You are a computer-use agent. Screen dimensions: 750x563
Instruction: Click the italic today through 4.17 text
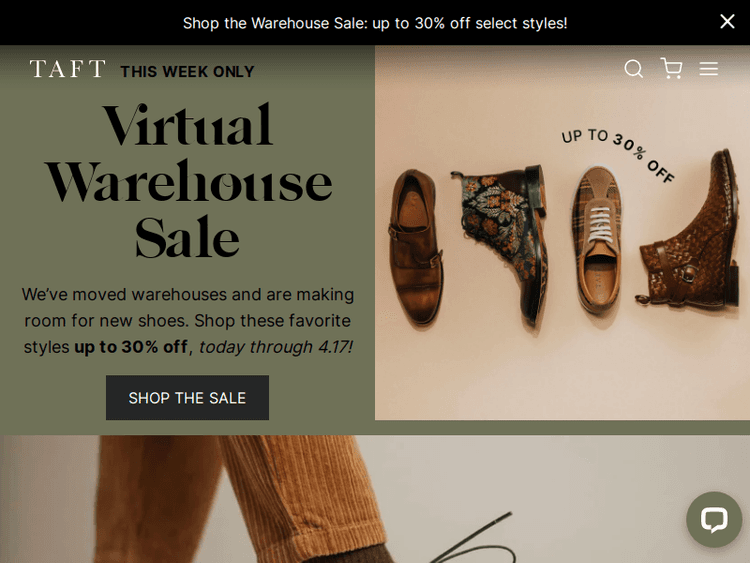click(x=276, y=347)
